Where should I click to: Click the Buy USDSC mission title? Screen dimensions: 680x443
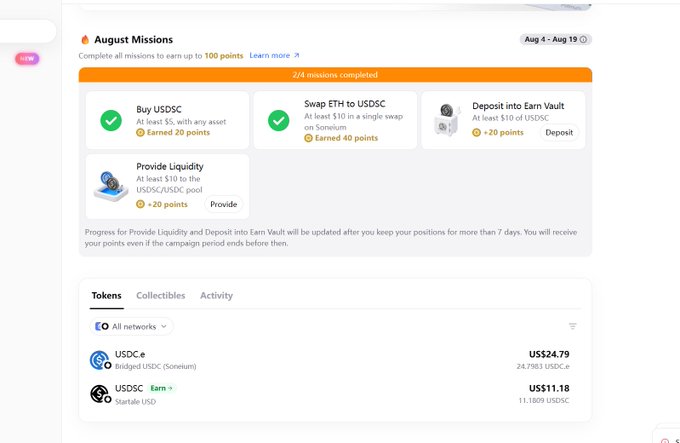coord(159,110)
